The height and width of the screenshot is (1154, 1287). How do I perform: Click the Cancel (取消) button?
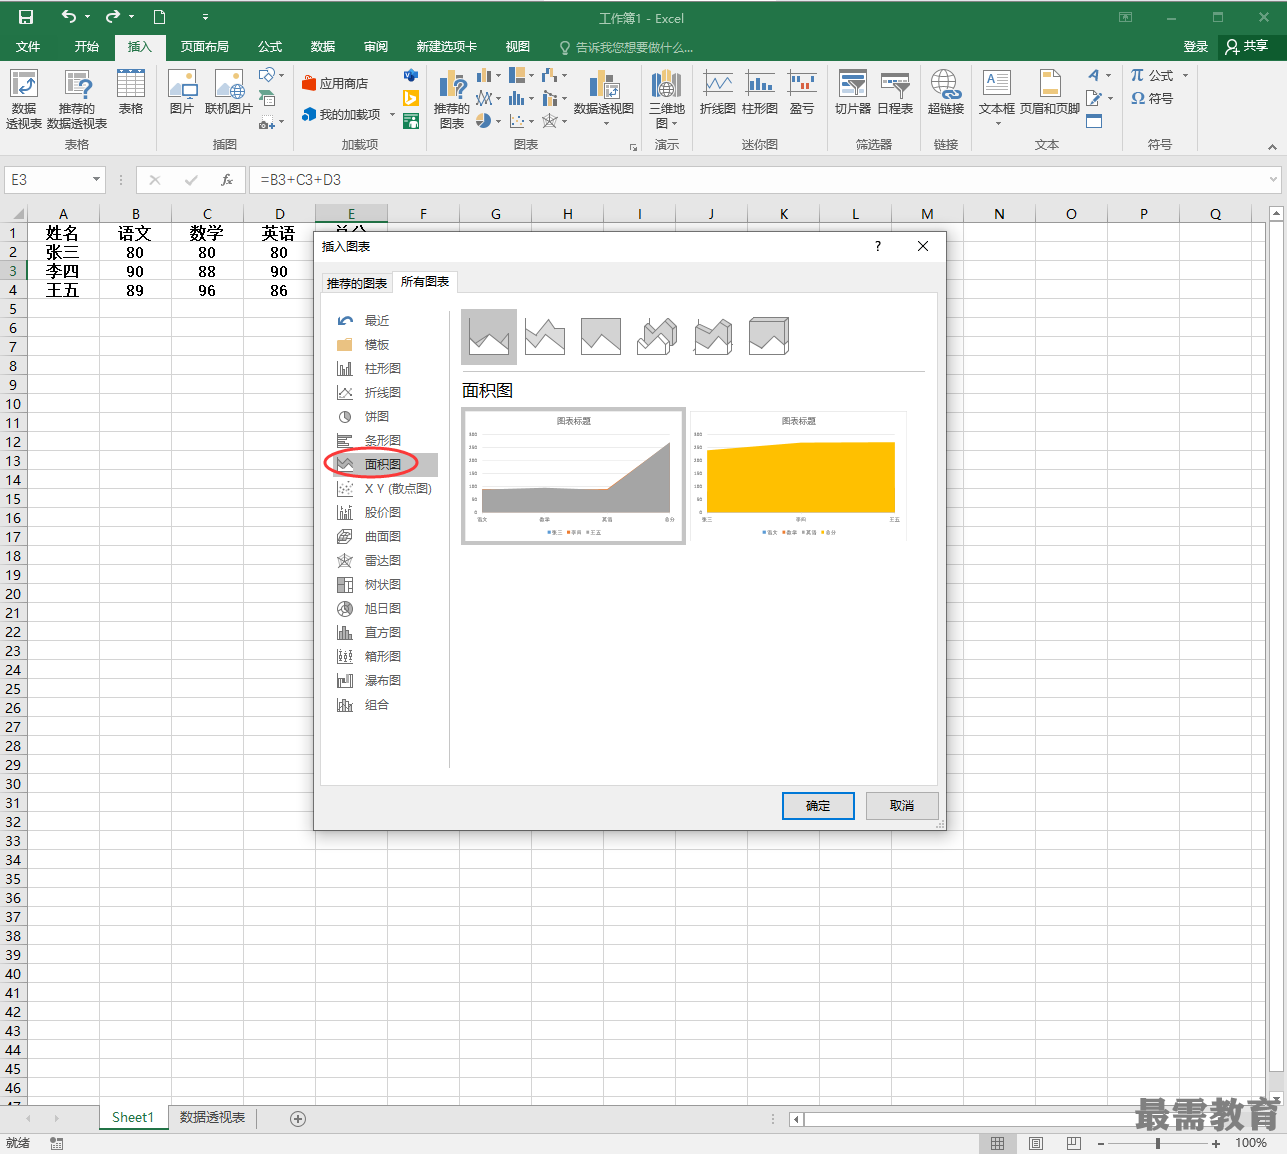click(x=902, y=806)
